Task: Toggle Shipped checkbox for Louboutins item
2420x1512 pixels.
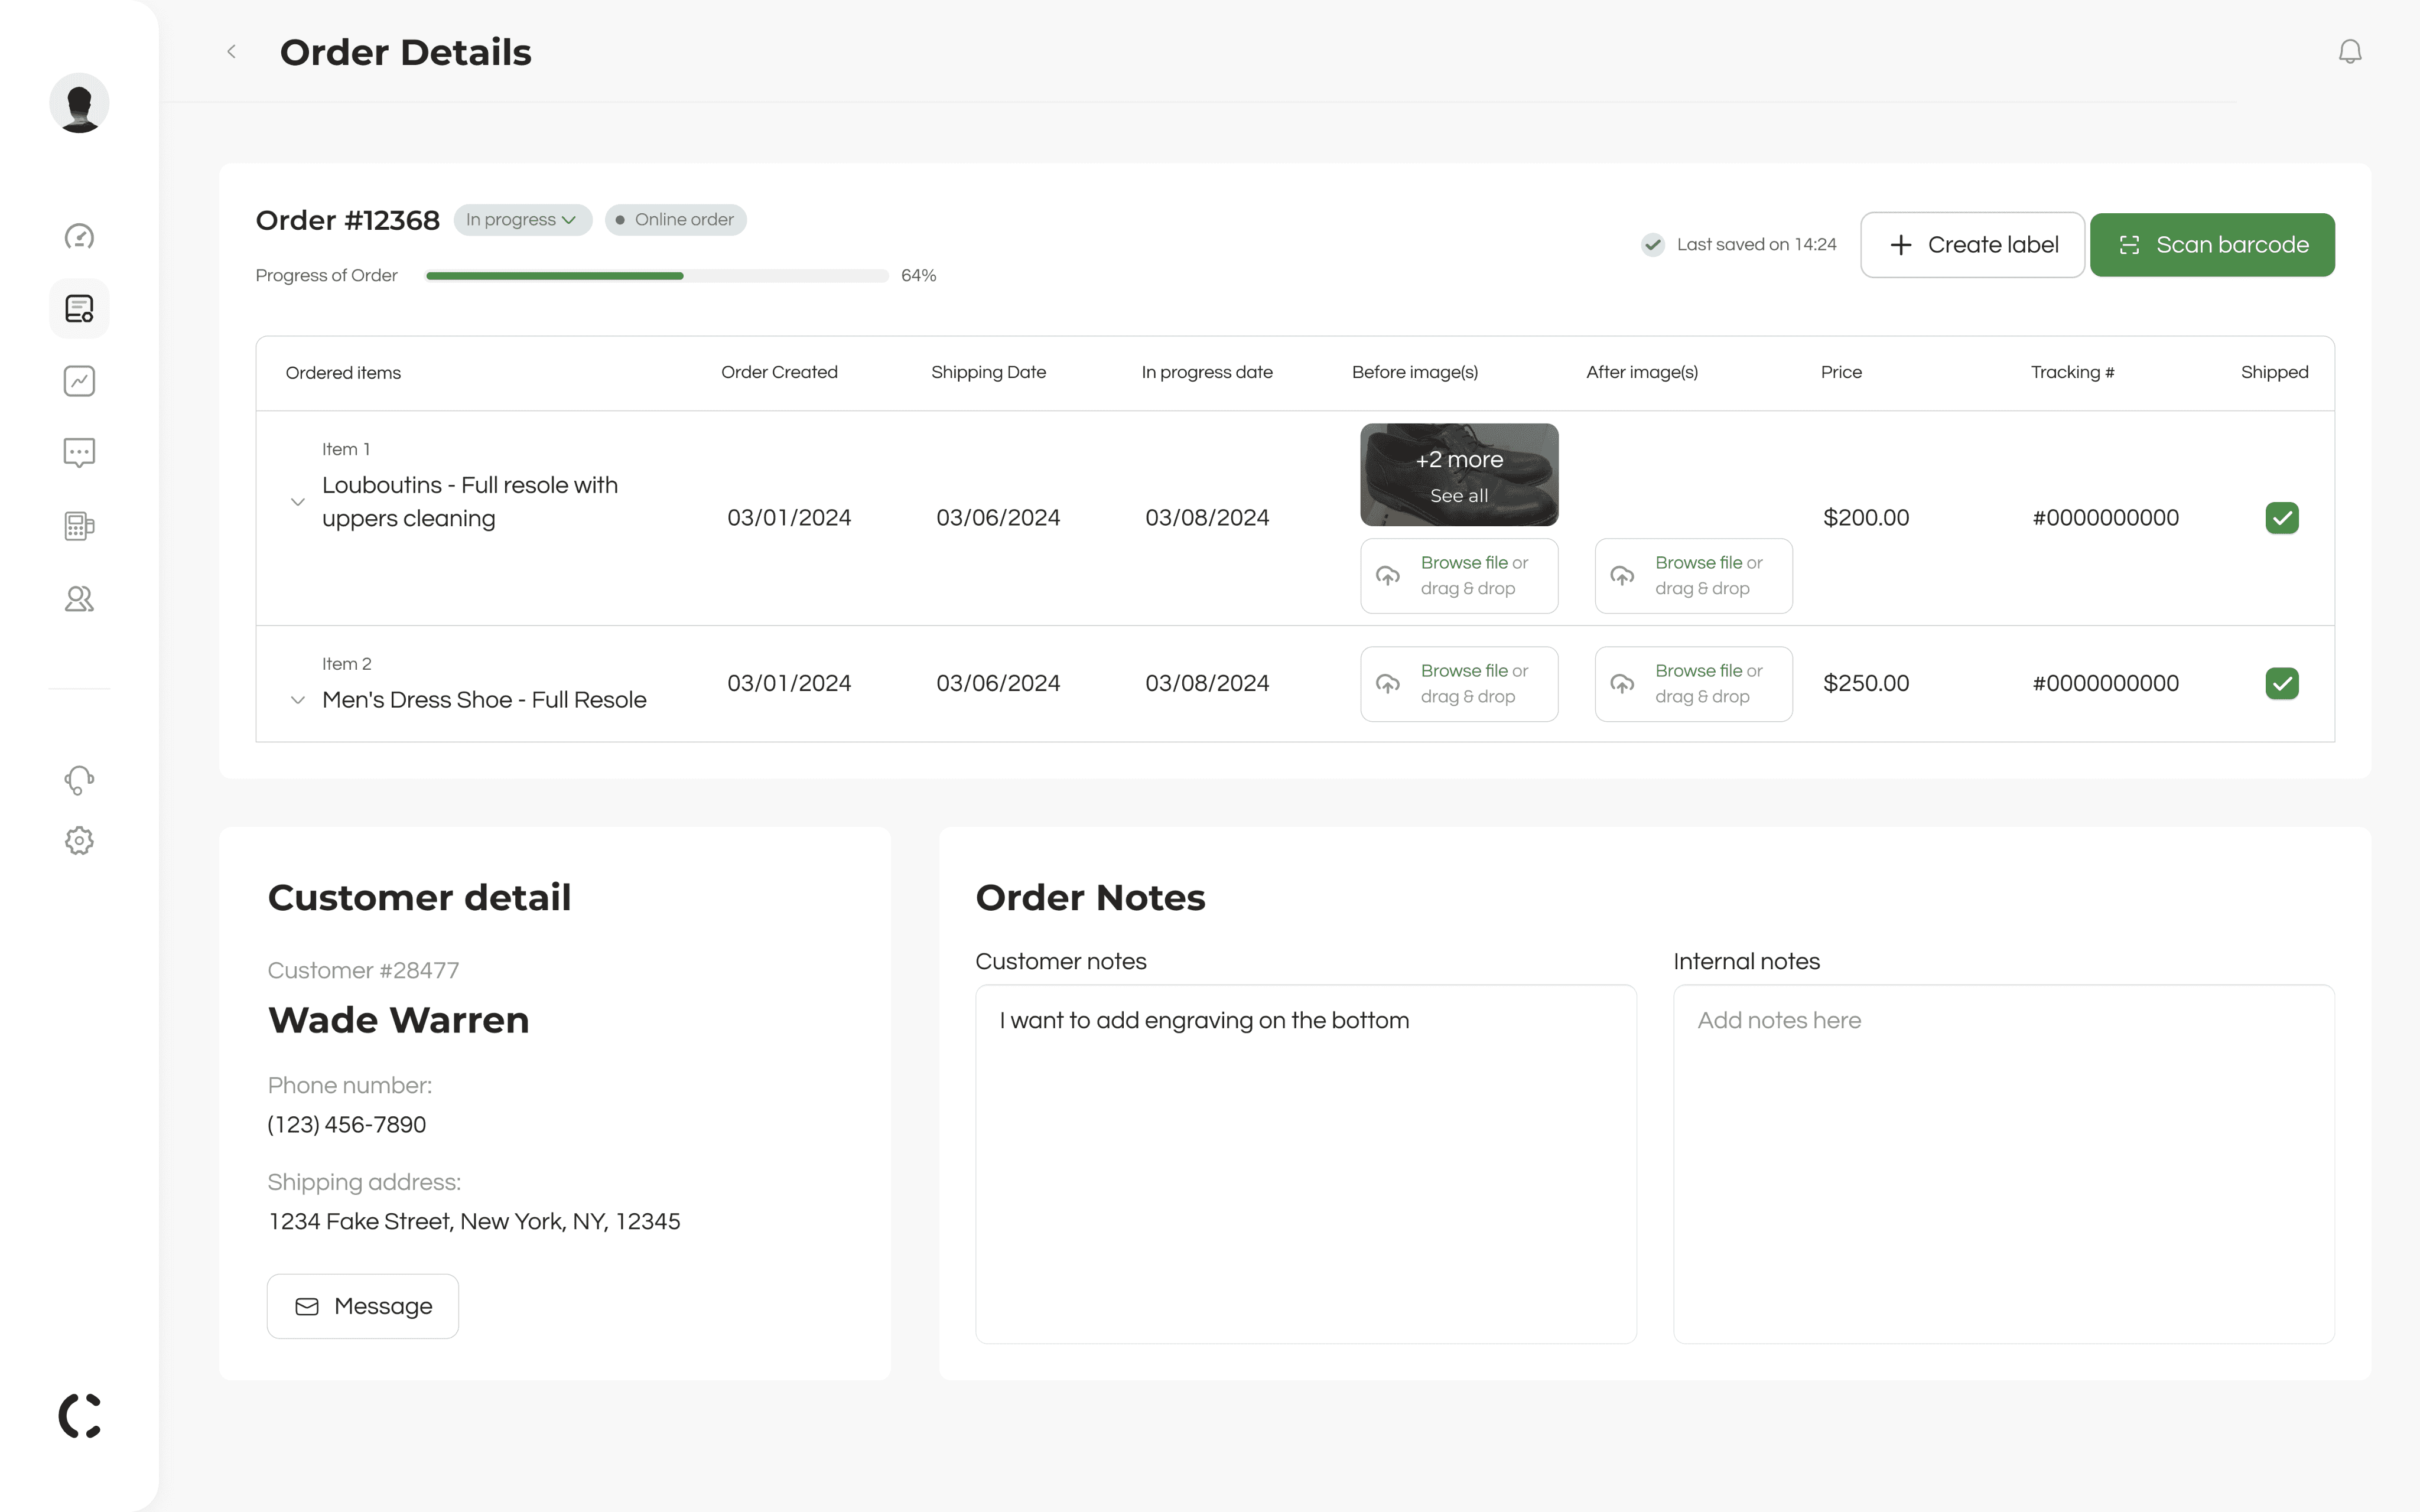Action: click(x=2282, y=518)
